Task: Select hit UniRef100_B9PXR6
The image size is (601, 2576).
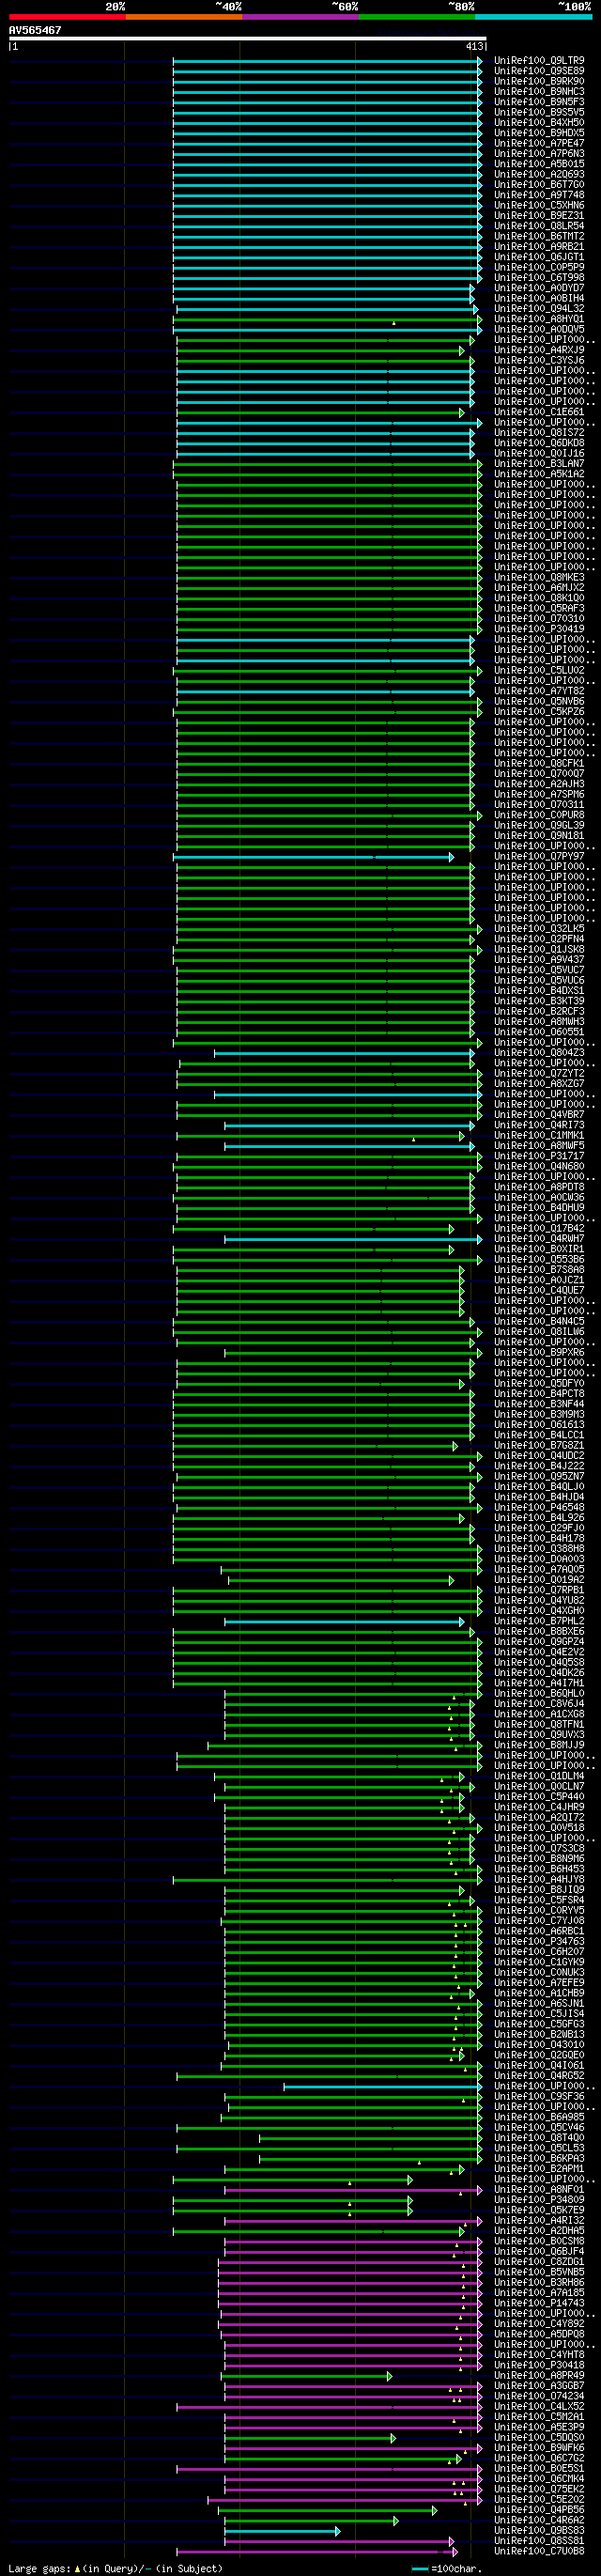Action: (539, 1353)
